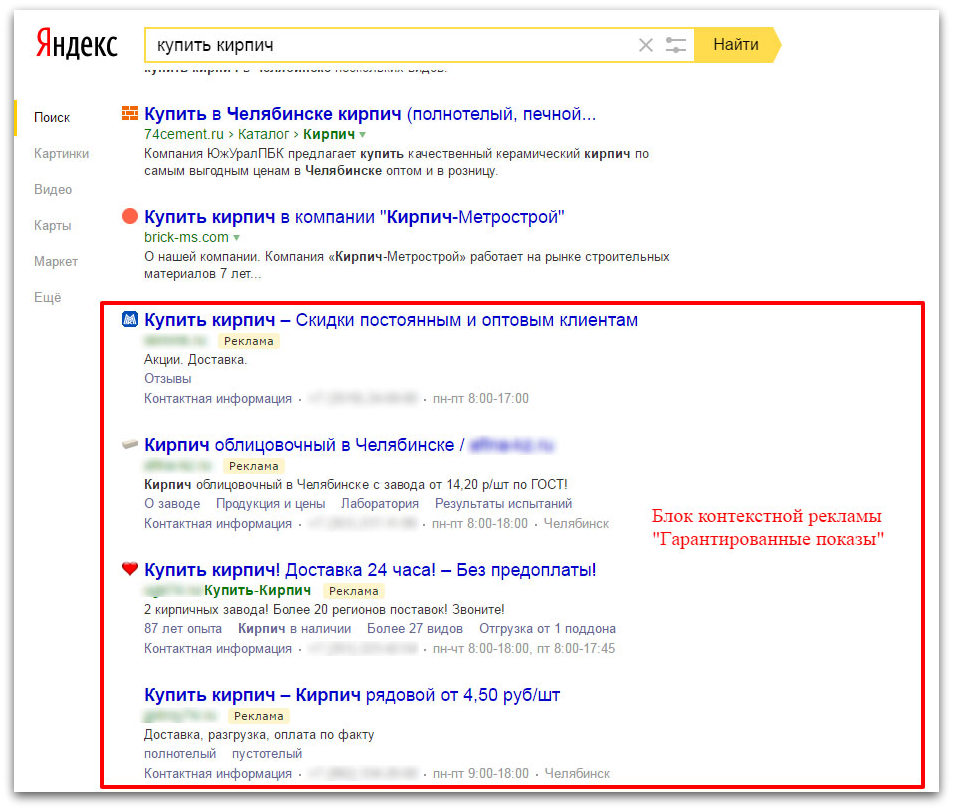Open the Каталог breadcrumb of 74cement.ru

[263, 134]
